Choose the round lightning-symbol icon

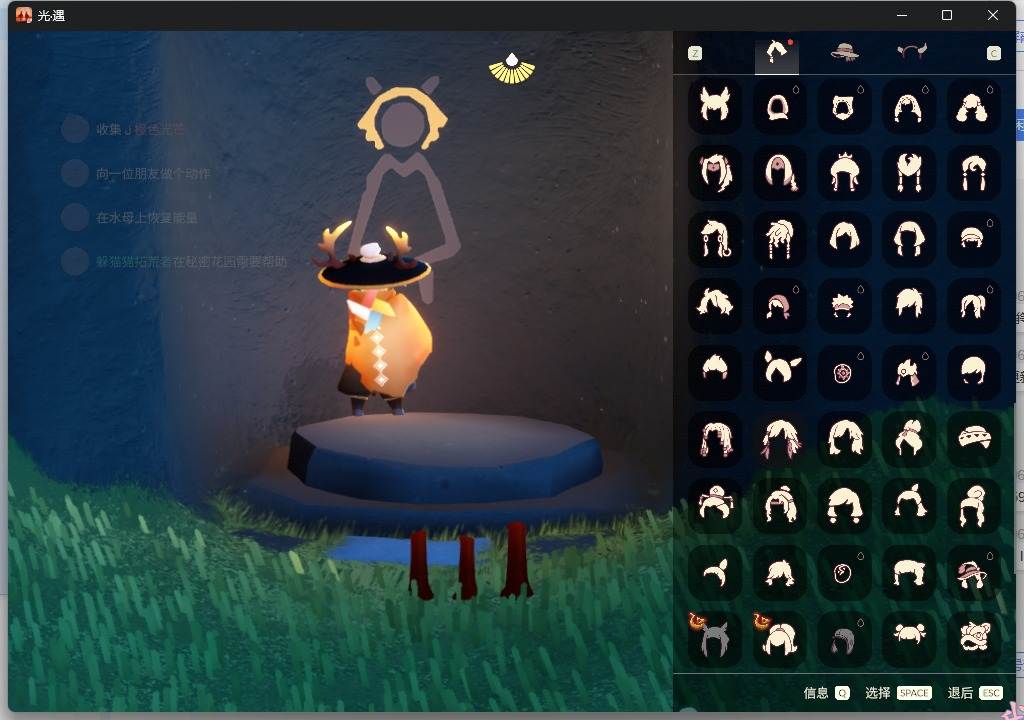844,572
